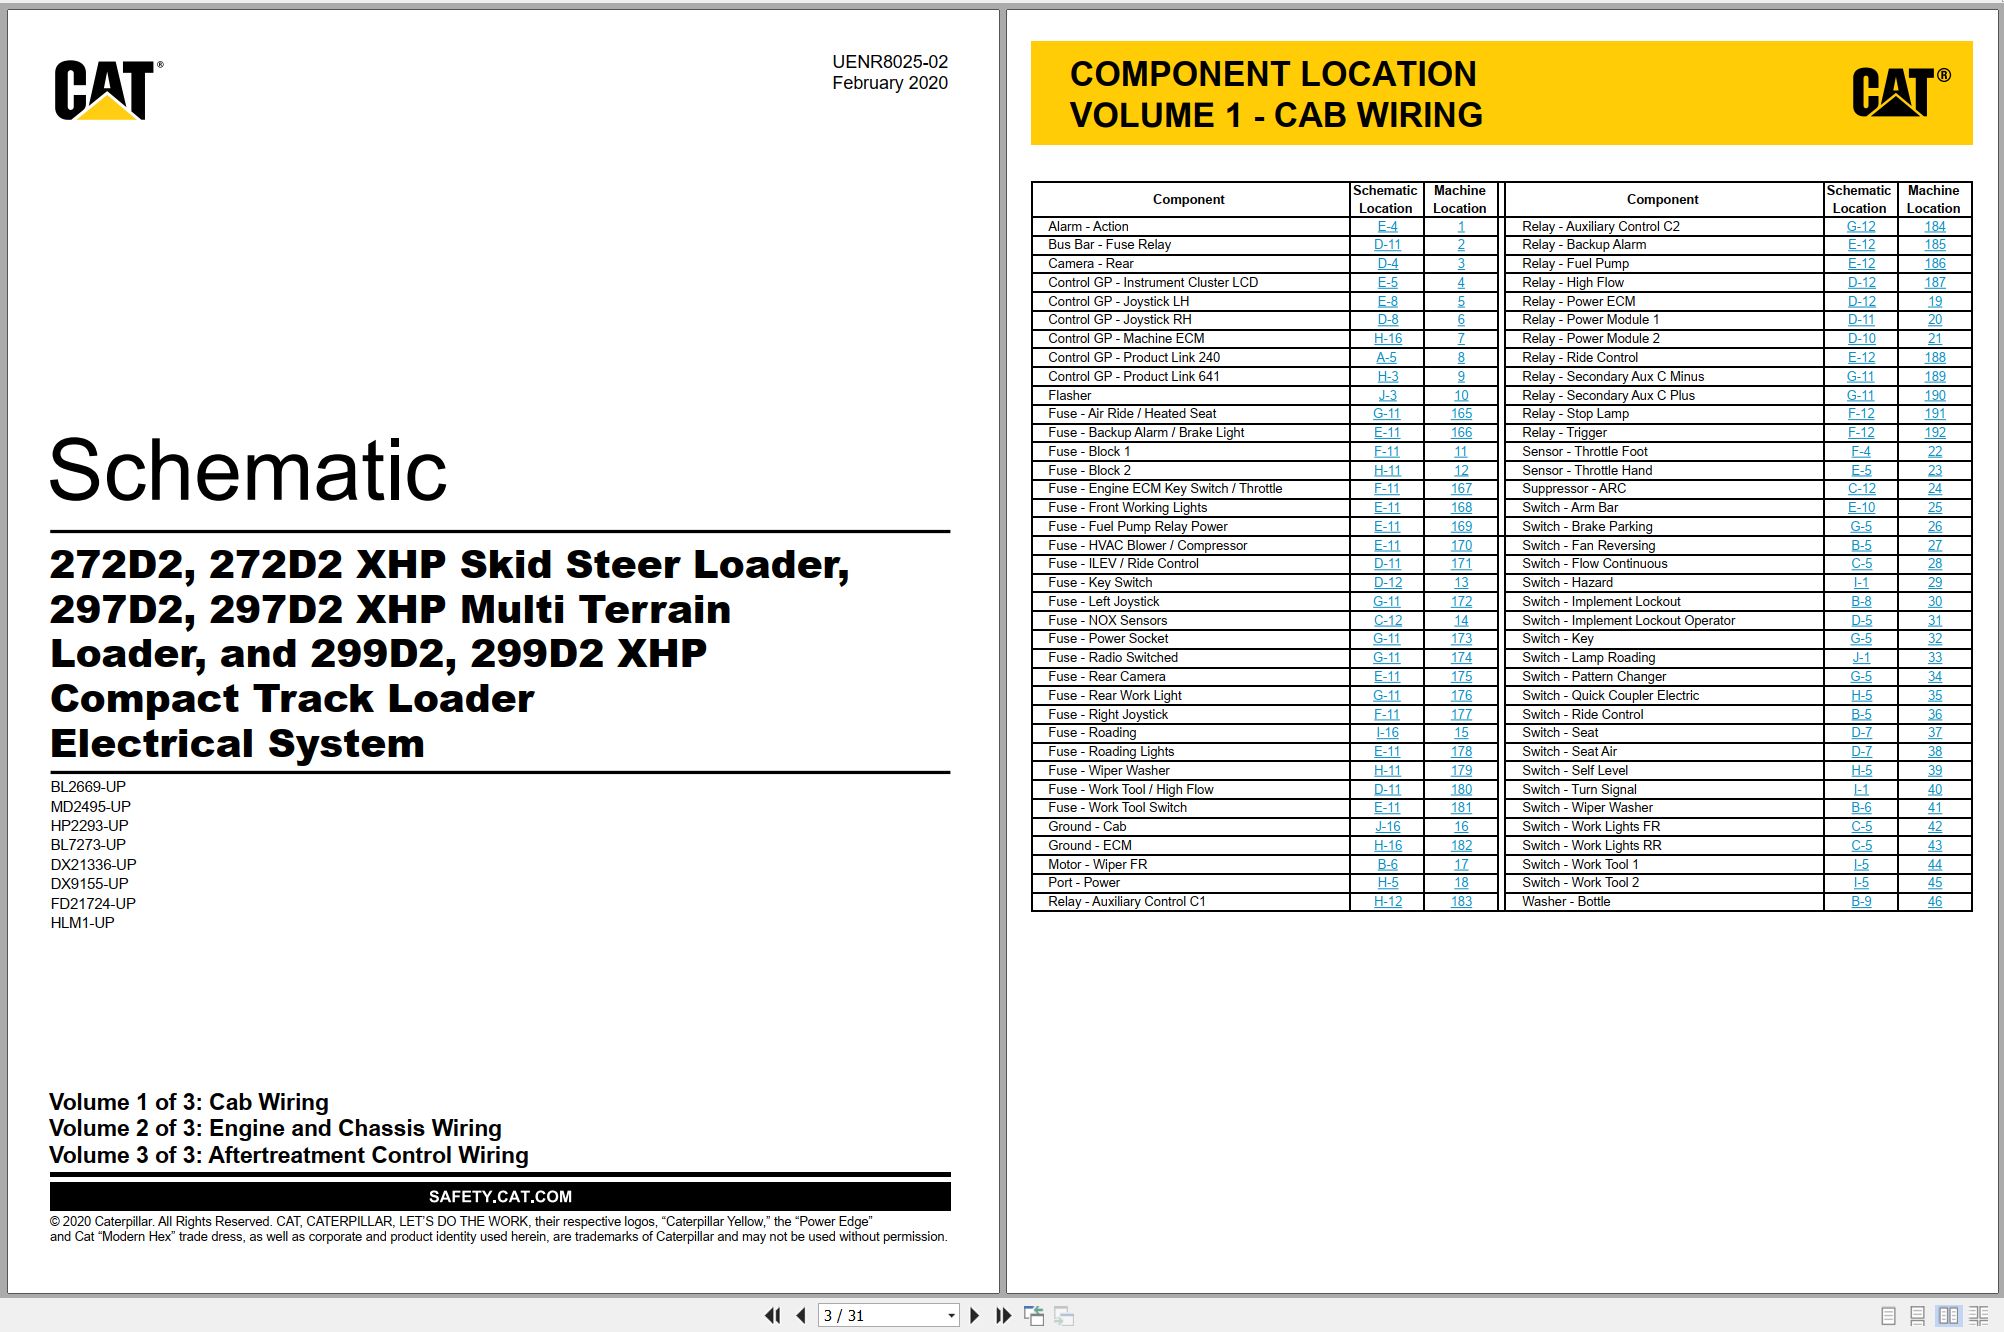Screen dimensions: 2004x1332
Task: Open machine location 46 for Washer - Bottle
Action: tap(1935, 902)
